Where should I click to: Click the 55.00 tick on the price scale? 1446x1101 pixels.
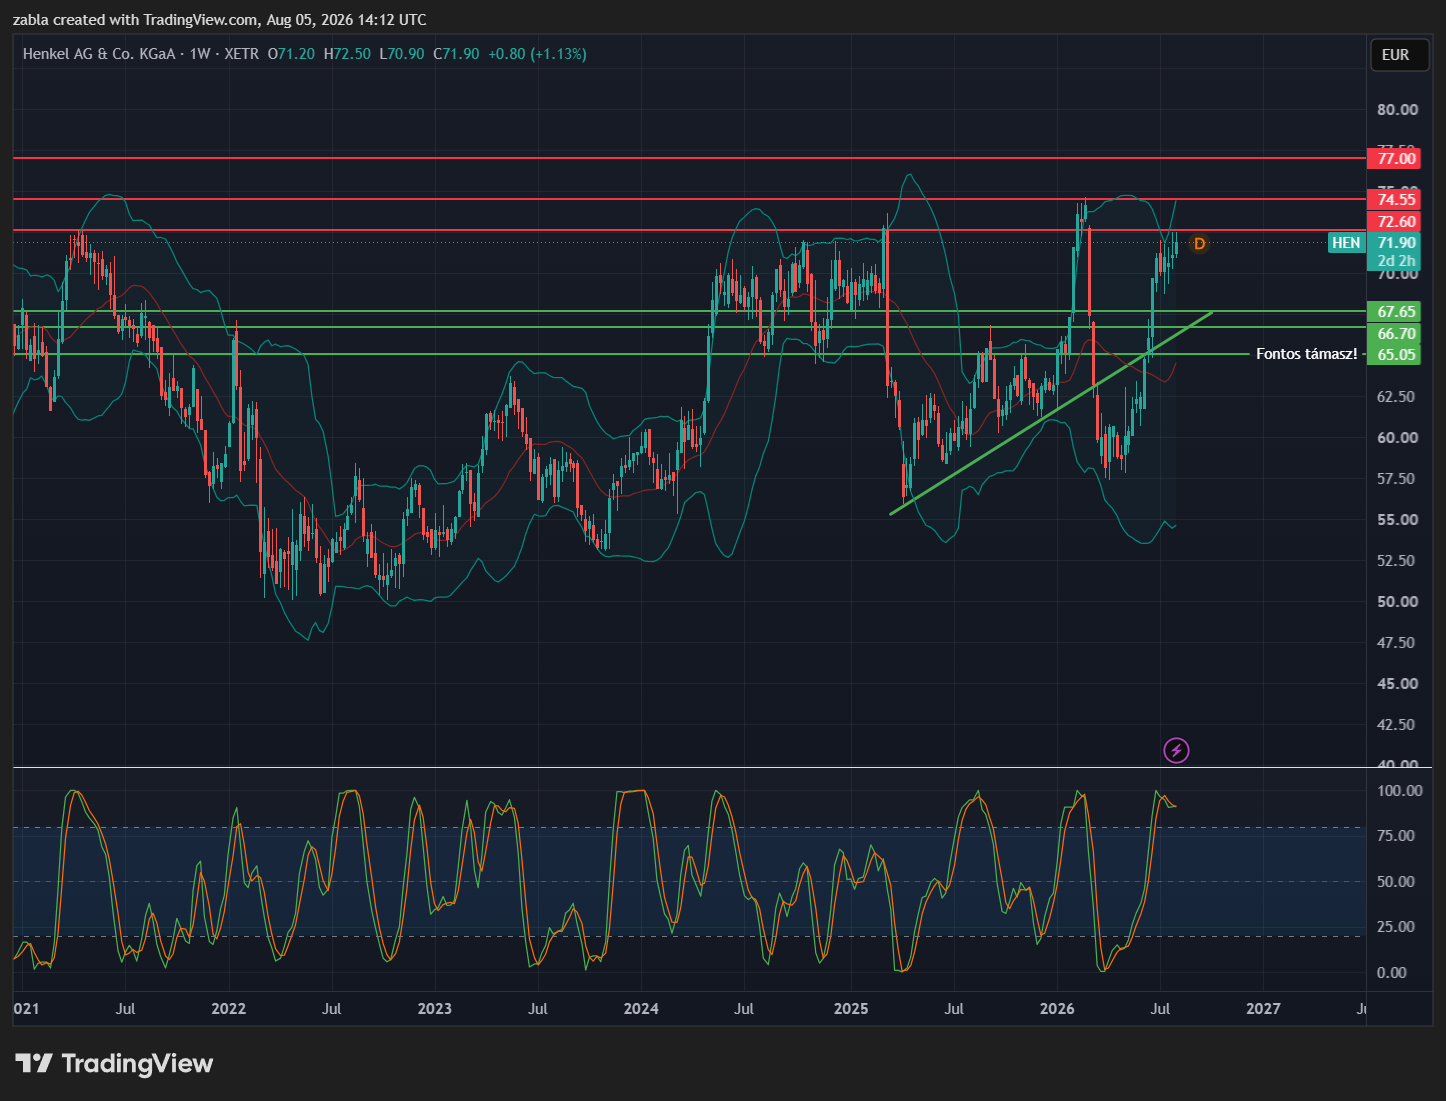1397,519
